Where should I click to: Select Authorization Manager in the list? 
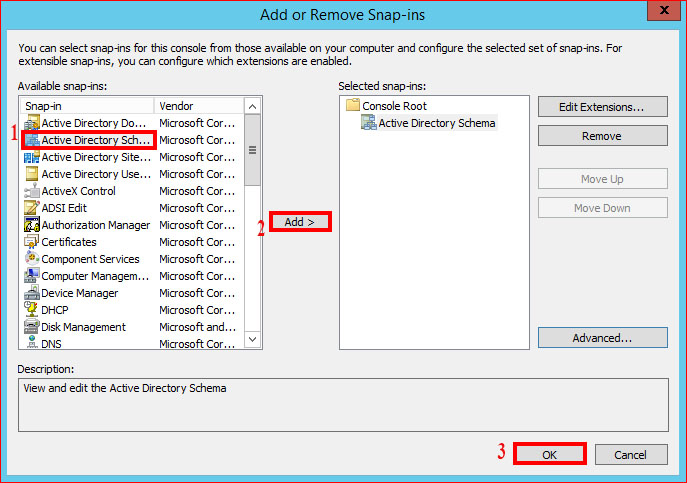click(x=96, y=225)
